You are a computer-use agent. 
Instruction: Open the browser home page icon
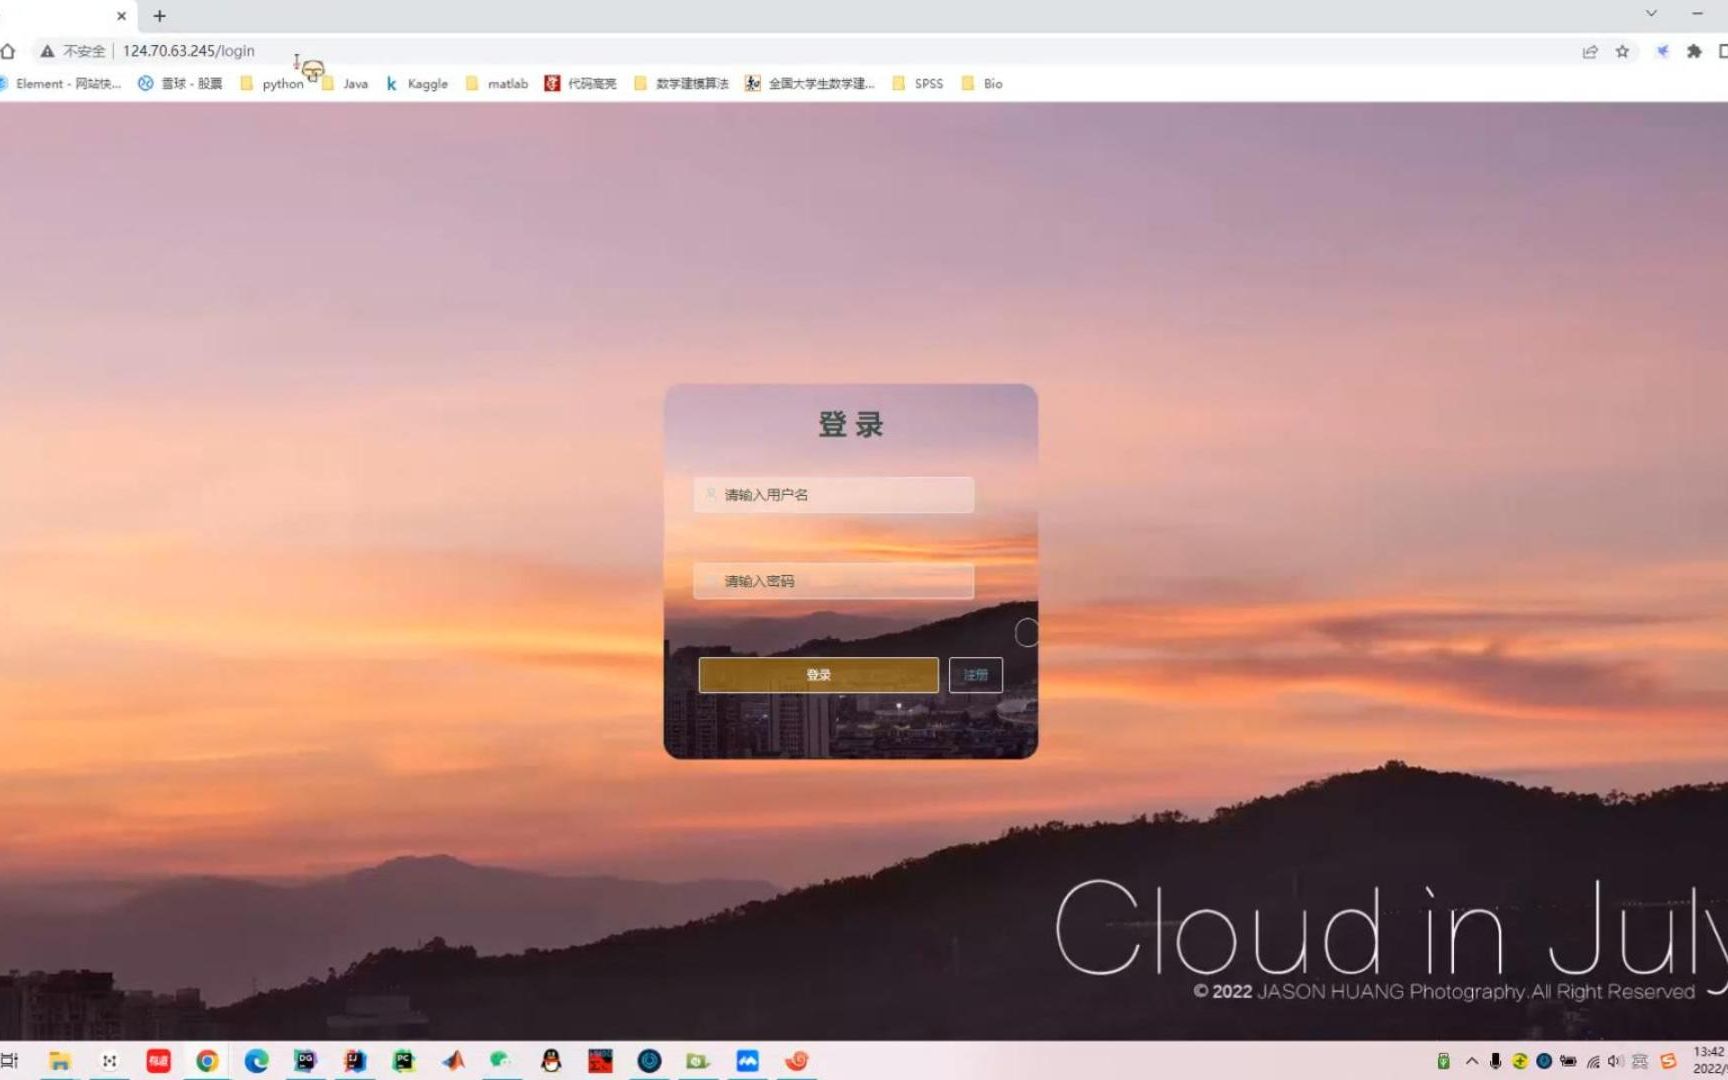pos(9,51)
